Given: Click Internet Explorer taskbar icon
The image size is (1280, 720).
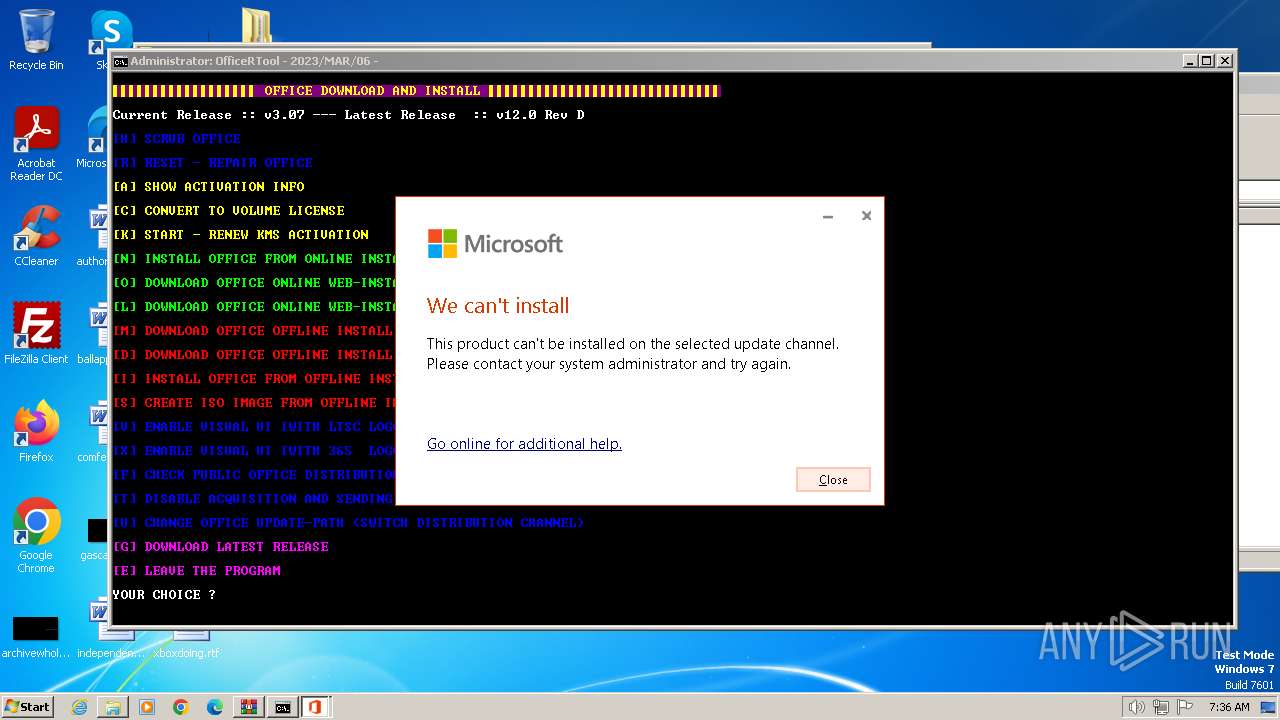Looking at the screenshot, I should coord(79,707).
